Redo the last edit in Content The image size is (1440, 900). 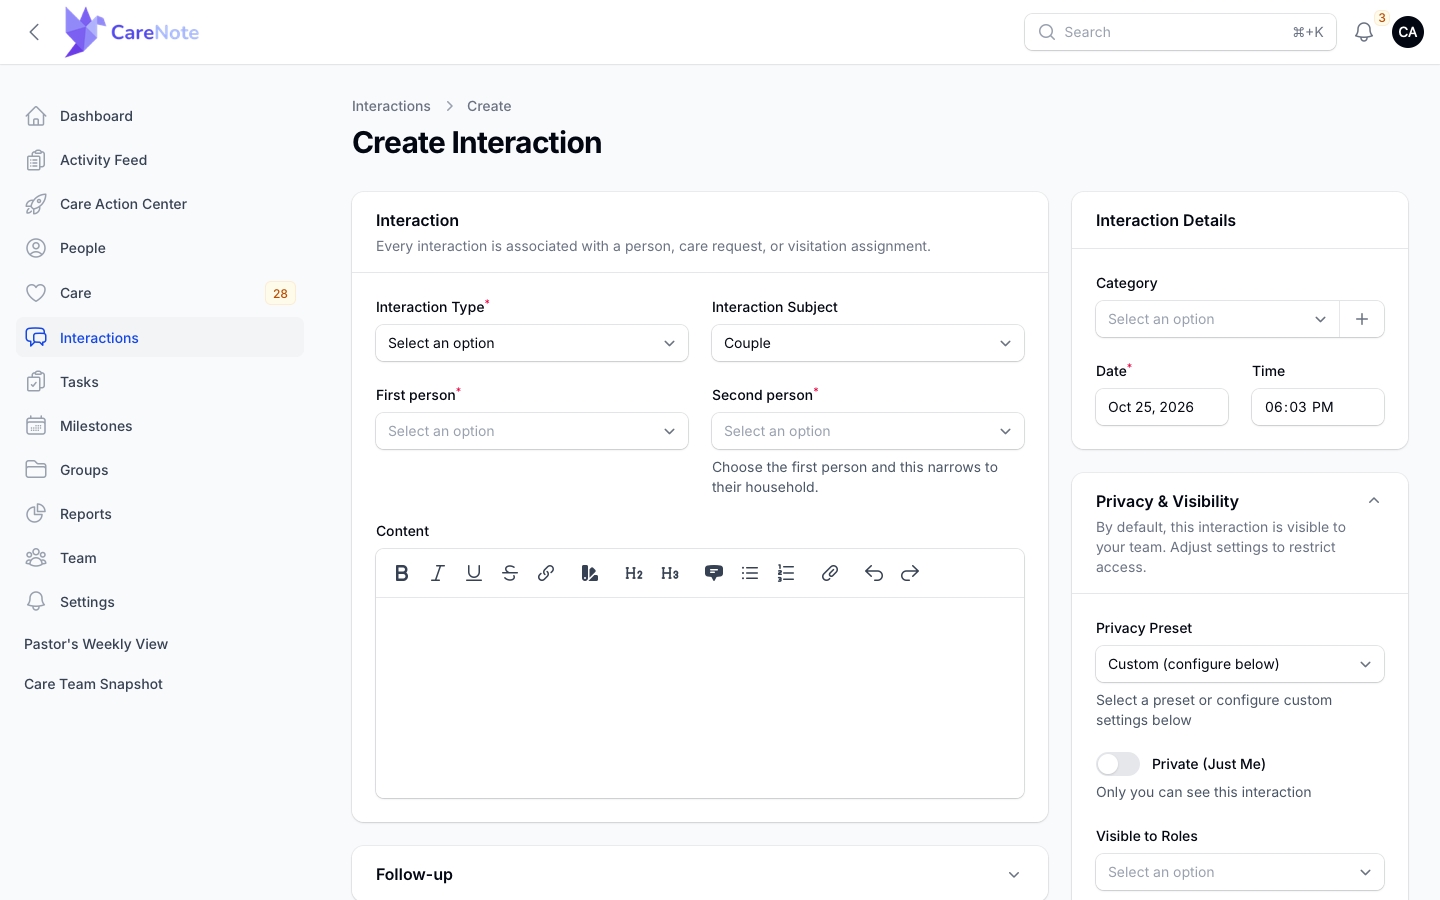click(x=910, y=573)
